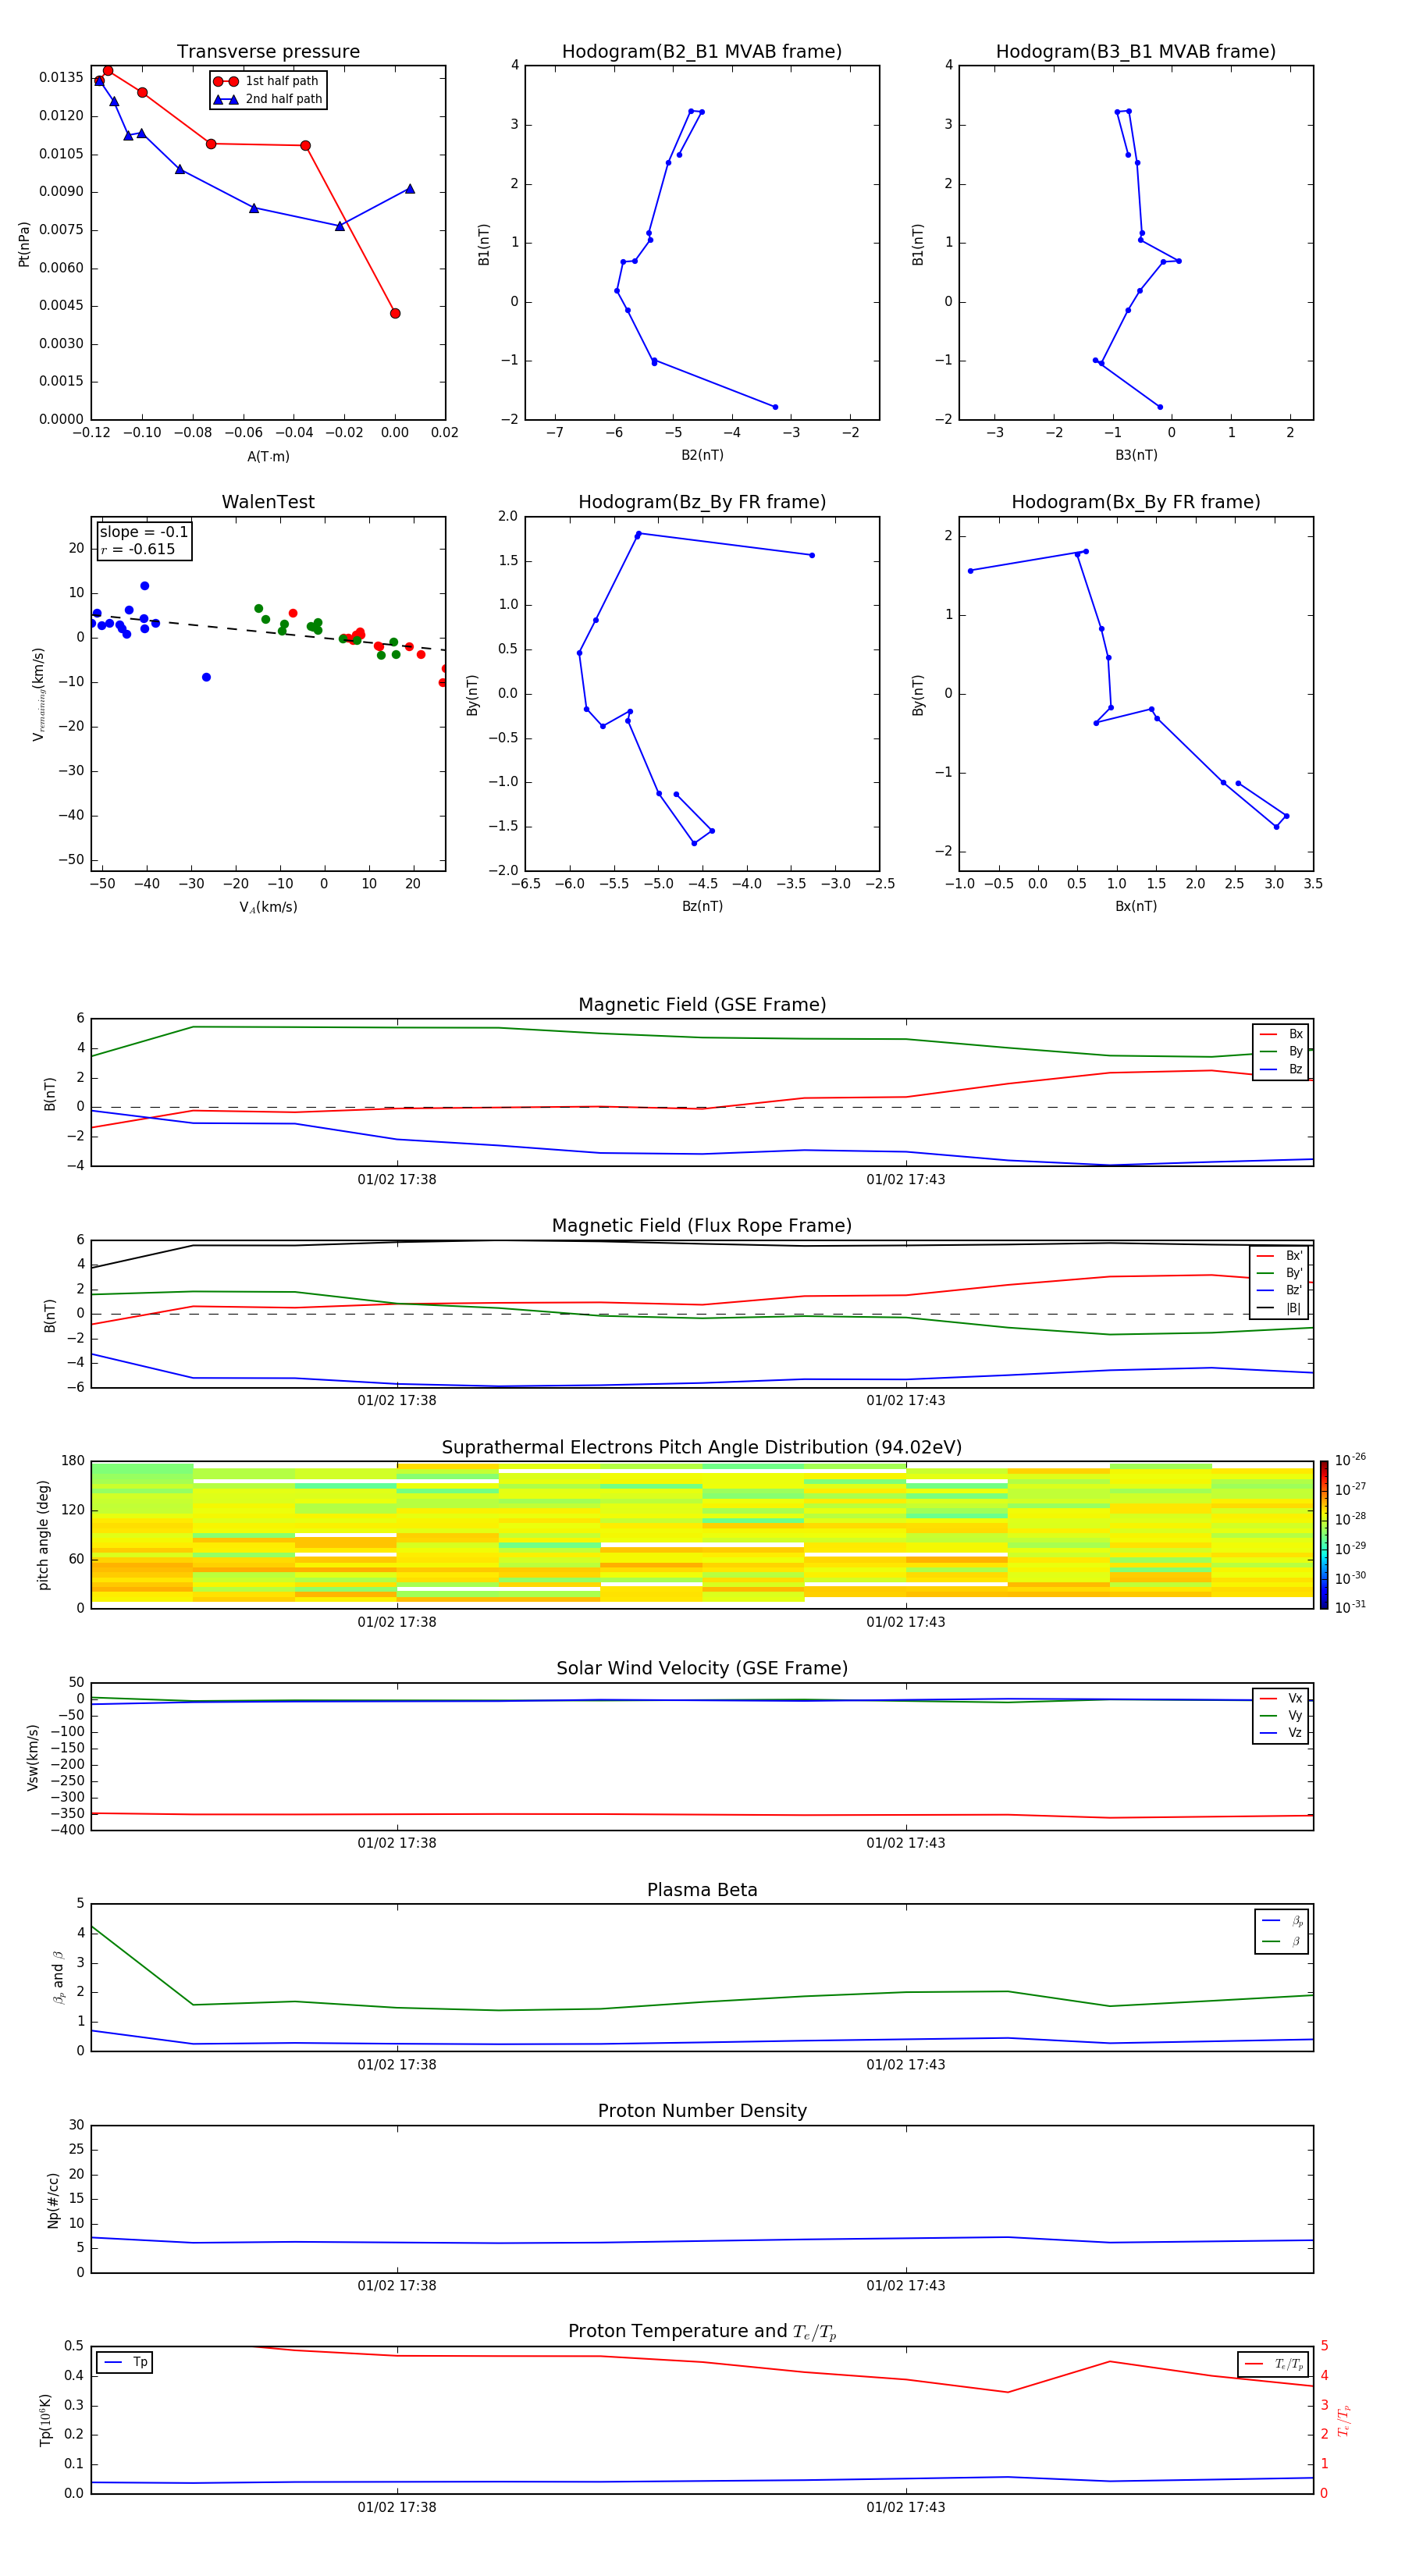The height and width of the screenshot is (2576, 1405).
Task: Click the |B| legend entry
Action: [1280, 1308]
